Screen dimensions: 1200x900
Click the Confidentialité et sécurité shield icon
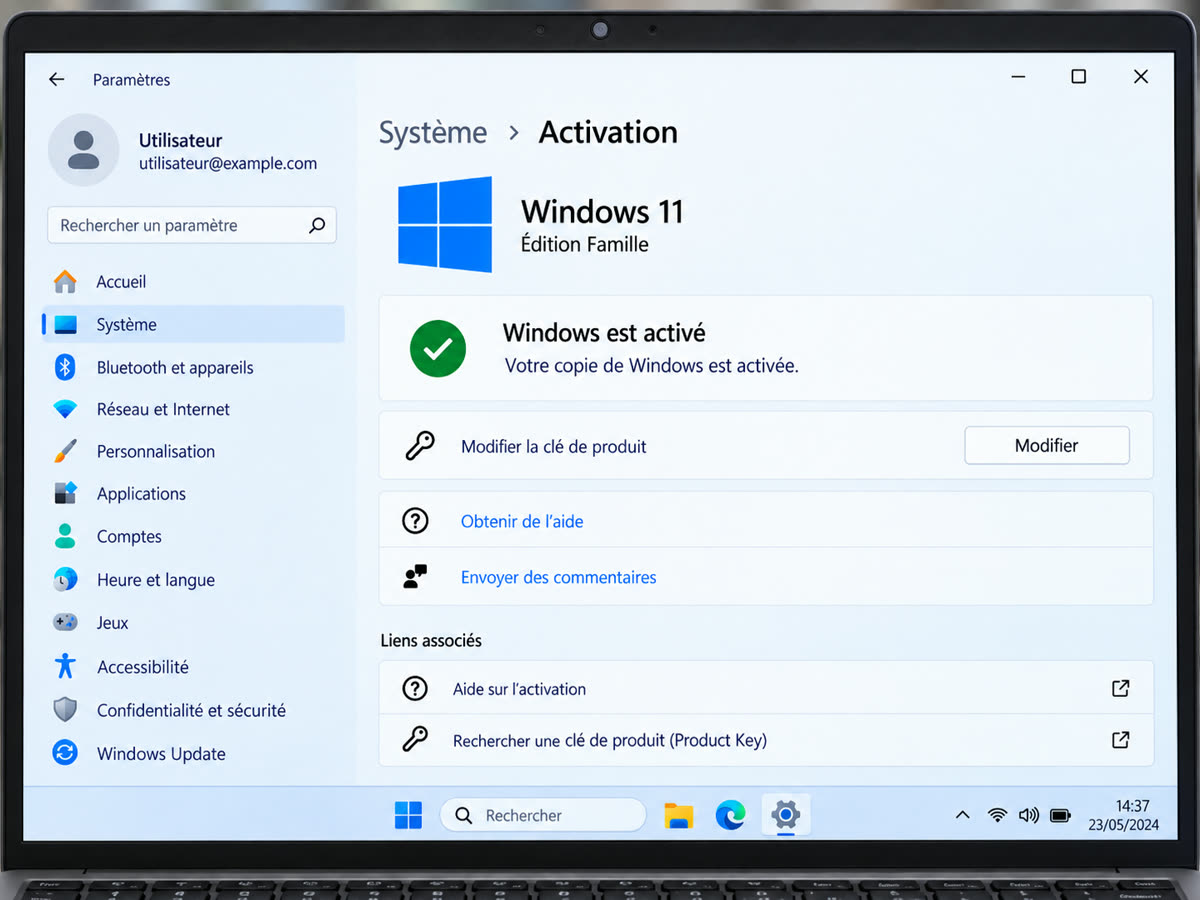coord(65,710)
